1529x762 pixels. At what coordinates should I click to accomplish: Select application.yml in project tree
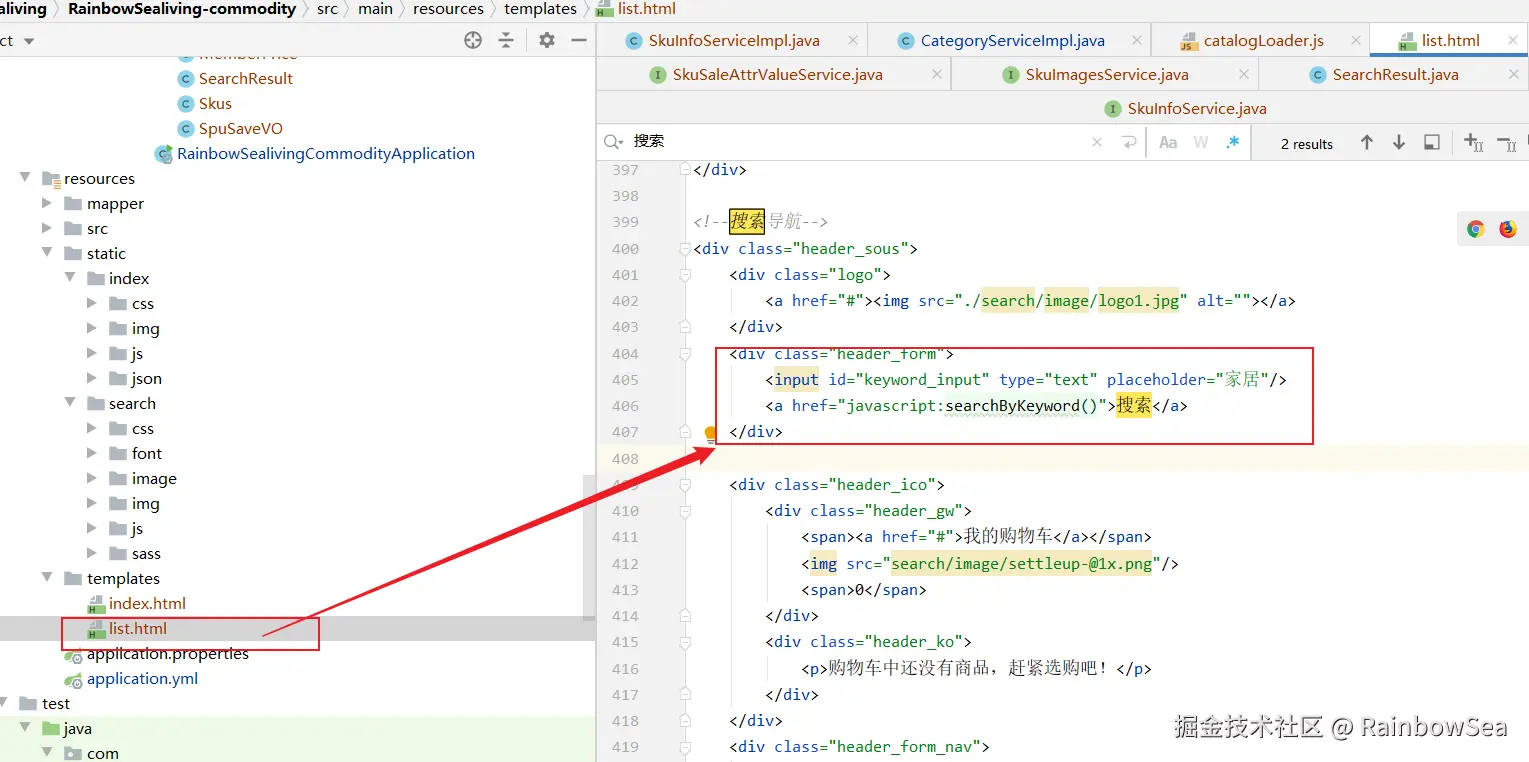coord(142,678)
